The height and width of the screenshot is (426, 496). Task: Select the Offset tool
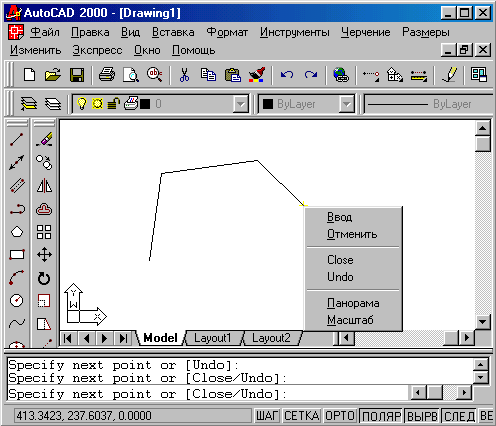click(44, 209)
